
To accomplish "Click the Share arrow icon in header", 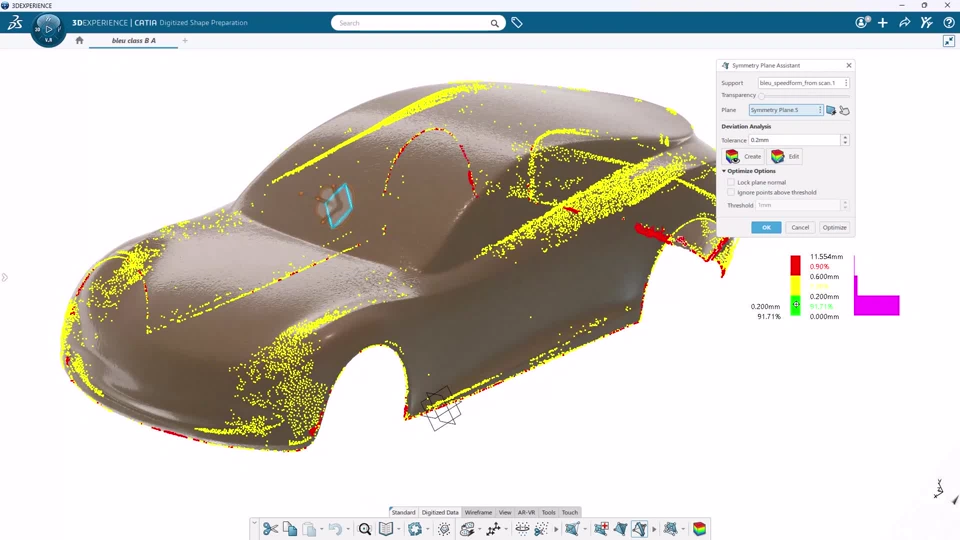I will point(904,23).
